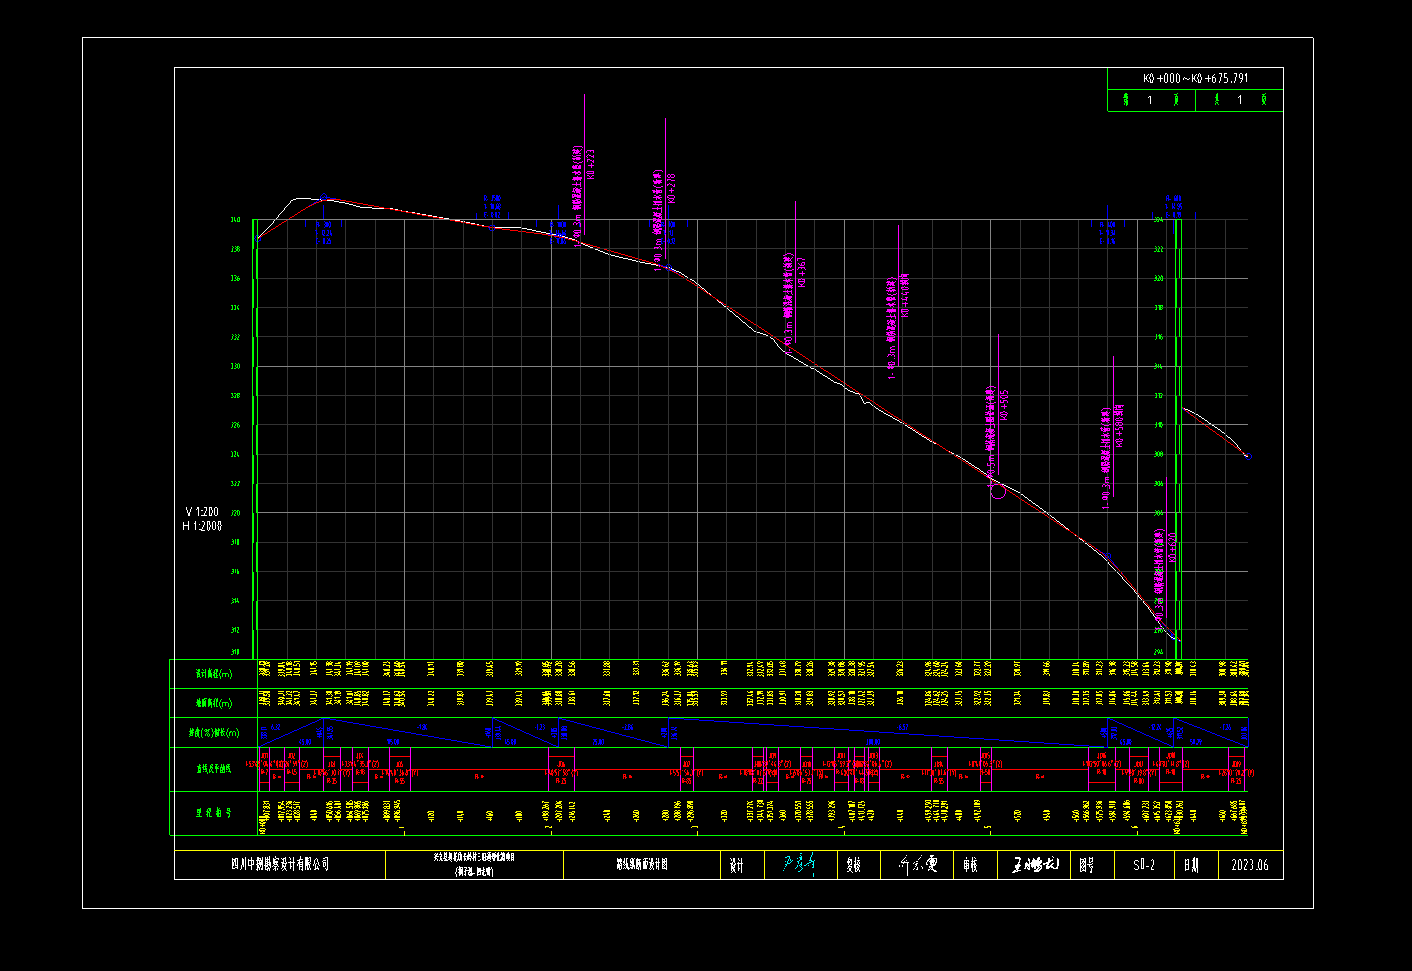Select the H 1:2000 horizontal scale text
1412x971 pixels.
pyautogui.click(x=202, y=526)
